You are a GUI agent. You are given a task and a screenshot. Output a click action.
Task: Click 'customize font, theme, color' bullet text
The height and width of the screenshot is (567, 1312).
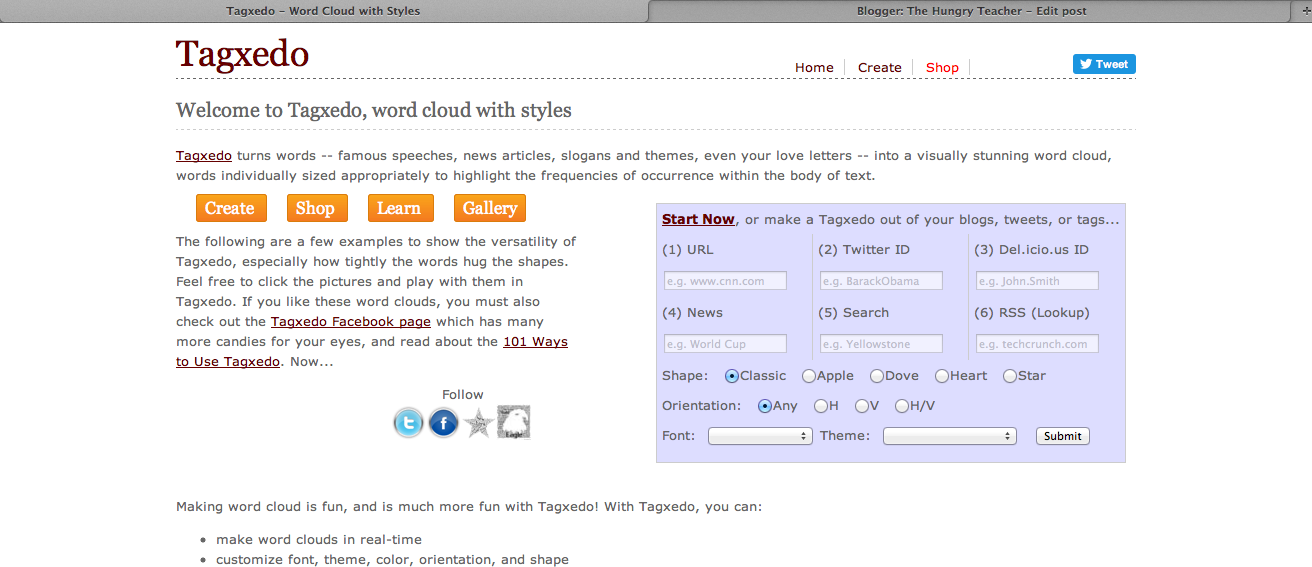[x=392, y=559]
